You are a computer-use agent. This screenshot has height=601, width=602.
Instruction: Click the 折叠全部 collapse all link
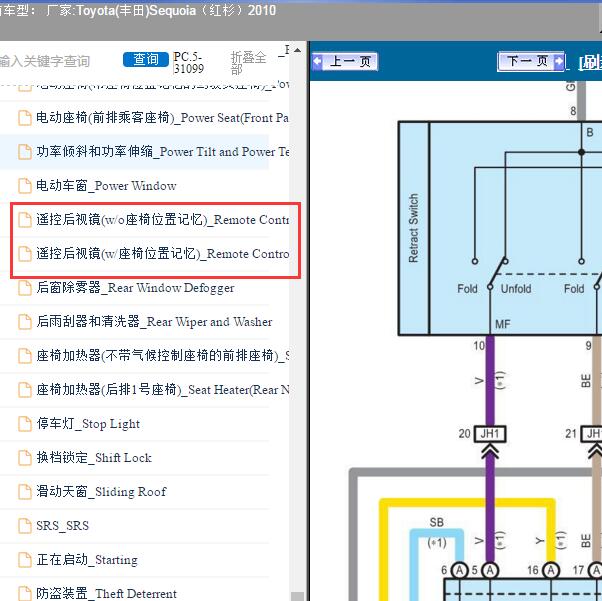pos(248,63)
